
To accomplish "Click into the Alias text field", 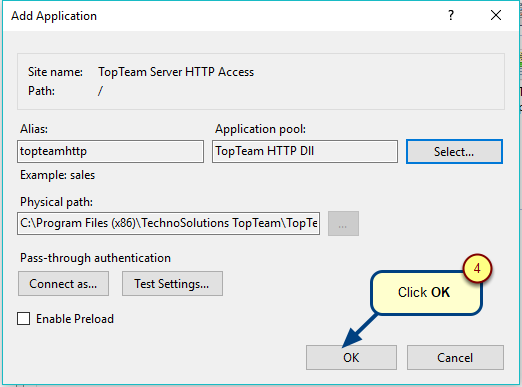I will point(110,151).
